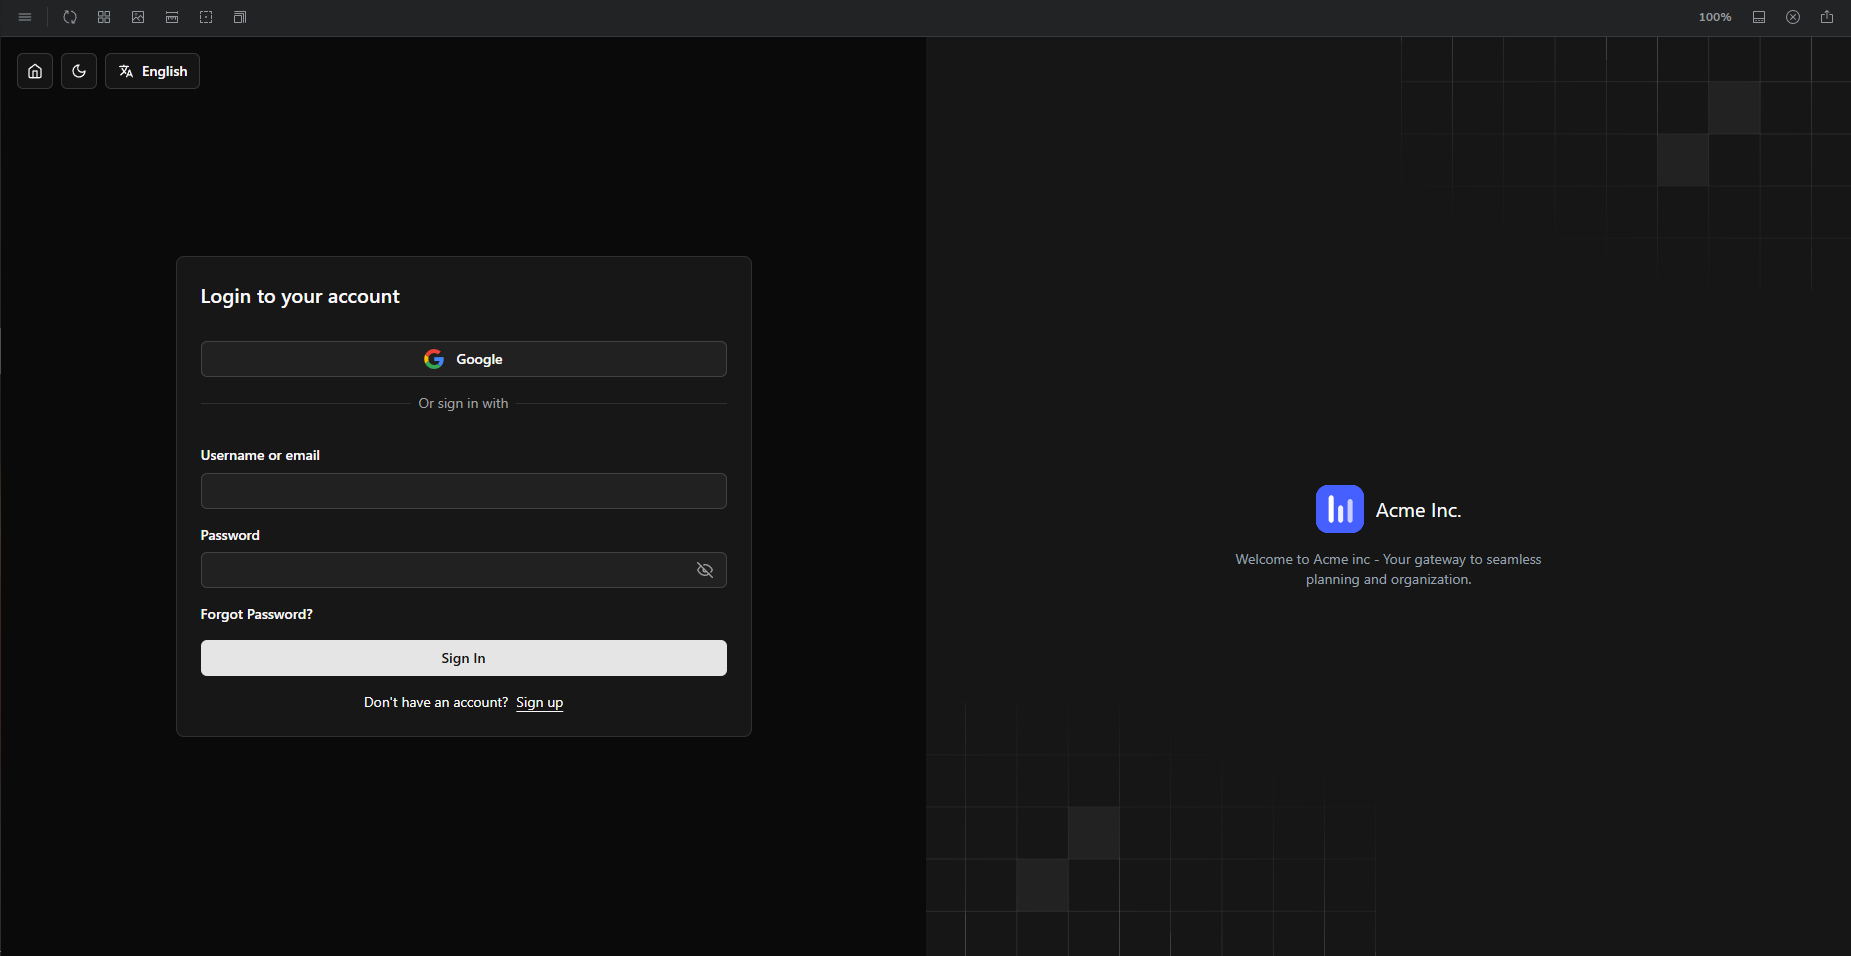Click the stacked windows icon in toolbar
Screen dimensions: 1851x956
240,17
